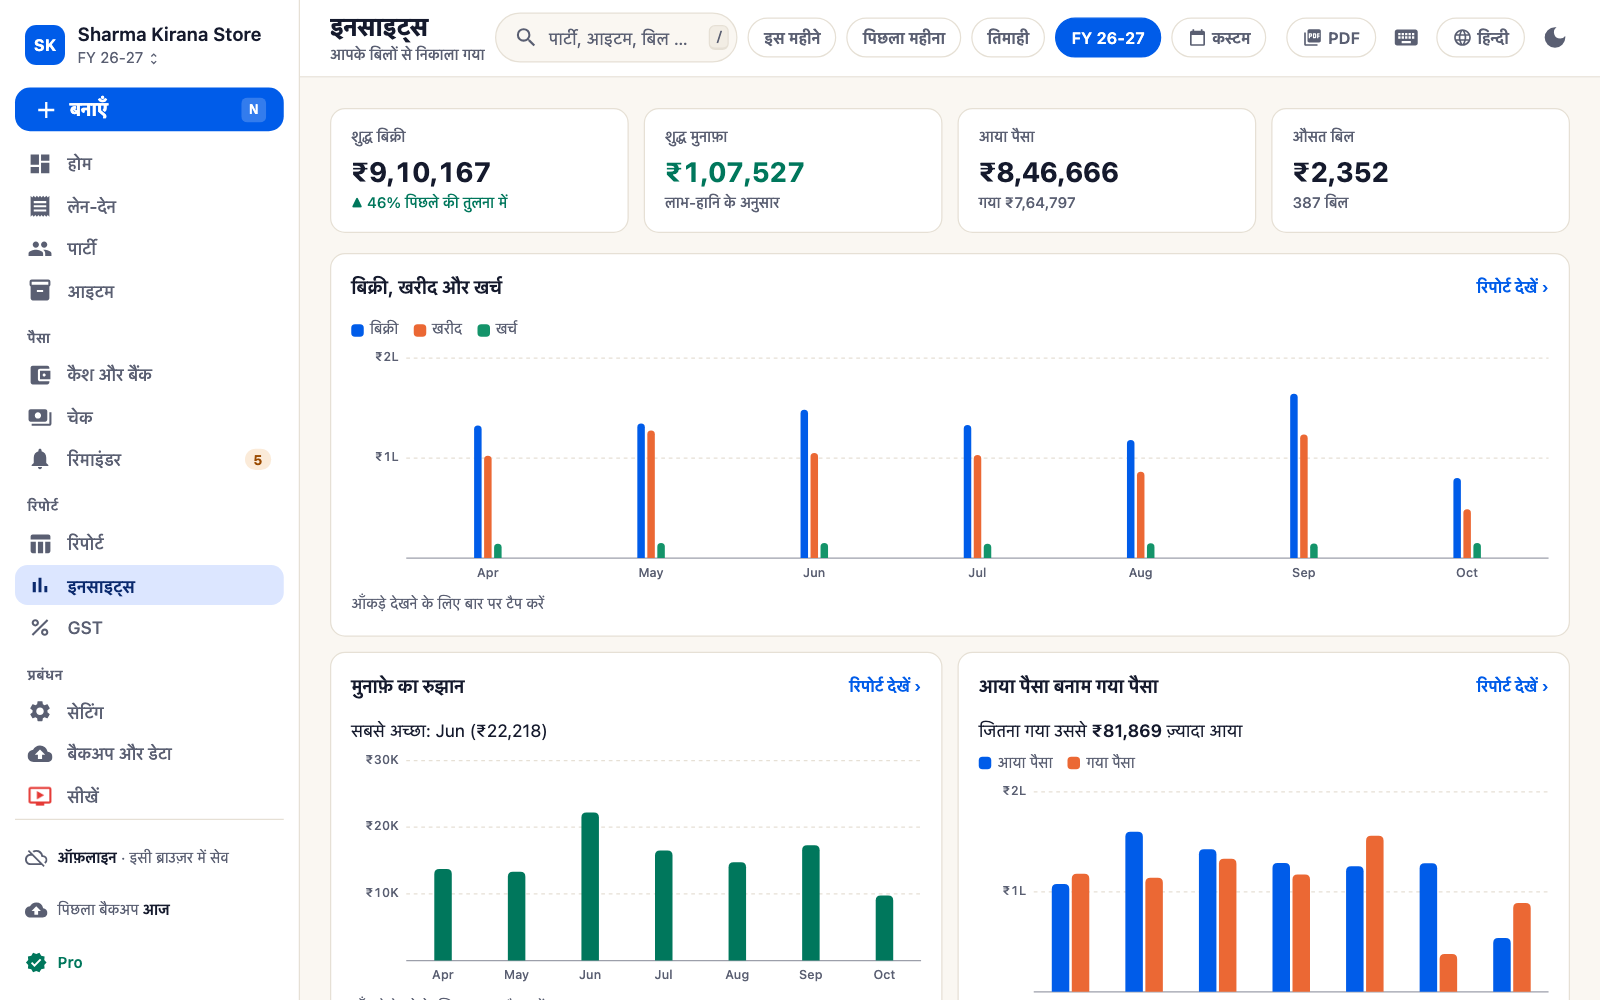Image resolution: width=1600 pixels, height=1000 pixels.
Task: Click the green खर्च legend swatch
Action: (484, 330)
